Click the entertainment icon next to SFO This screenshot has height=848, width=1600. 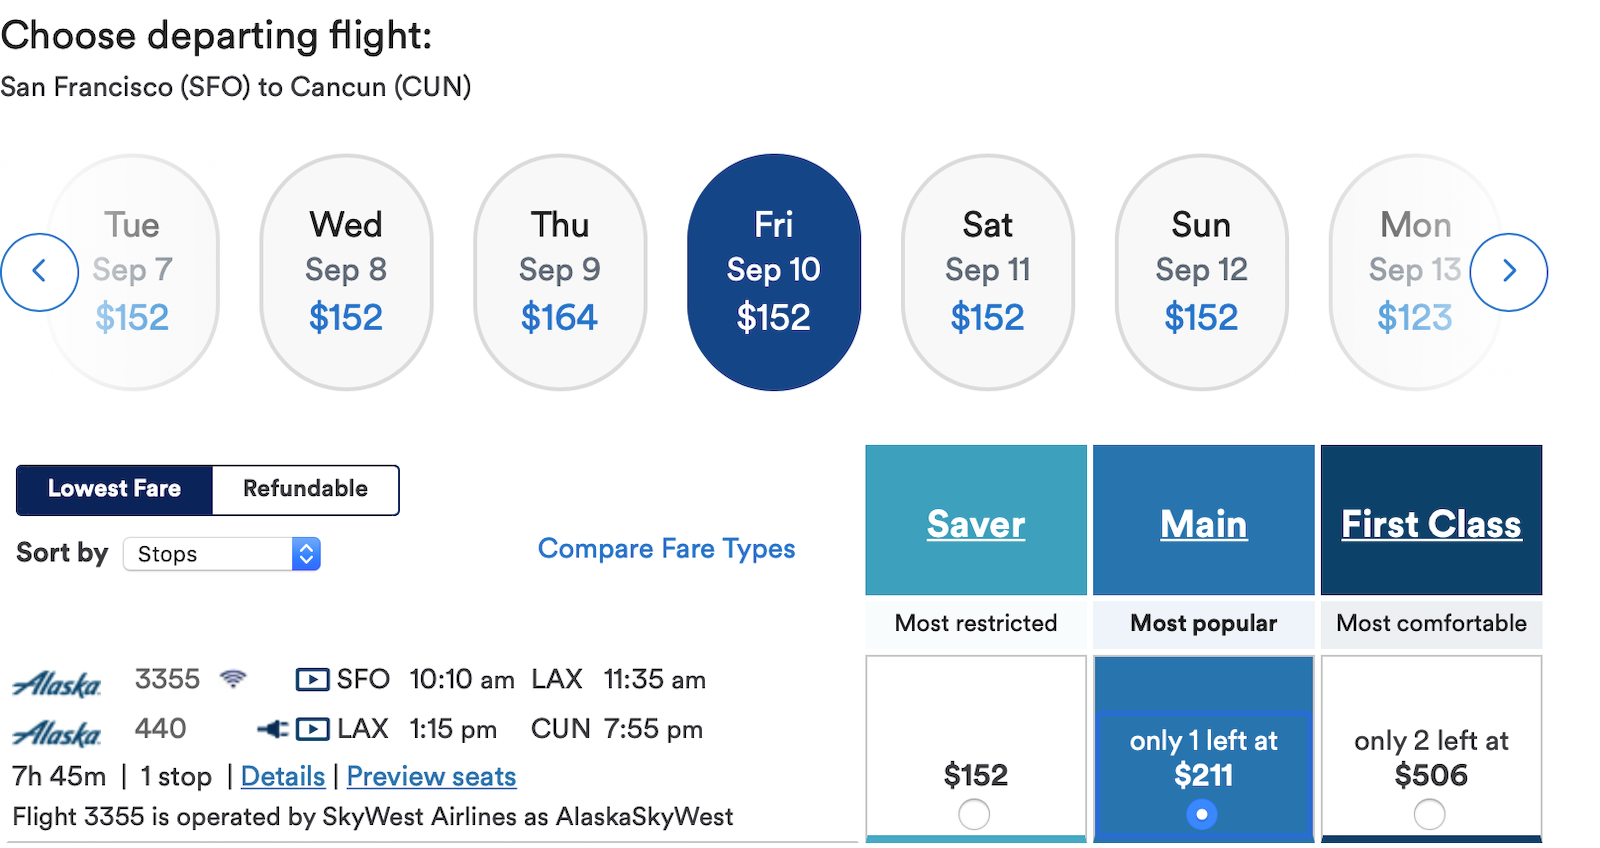pyautogui.click(x=312, y=680)
